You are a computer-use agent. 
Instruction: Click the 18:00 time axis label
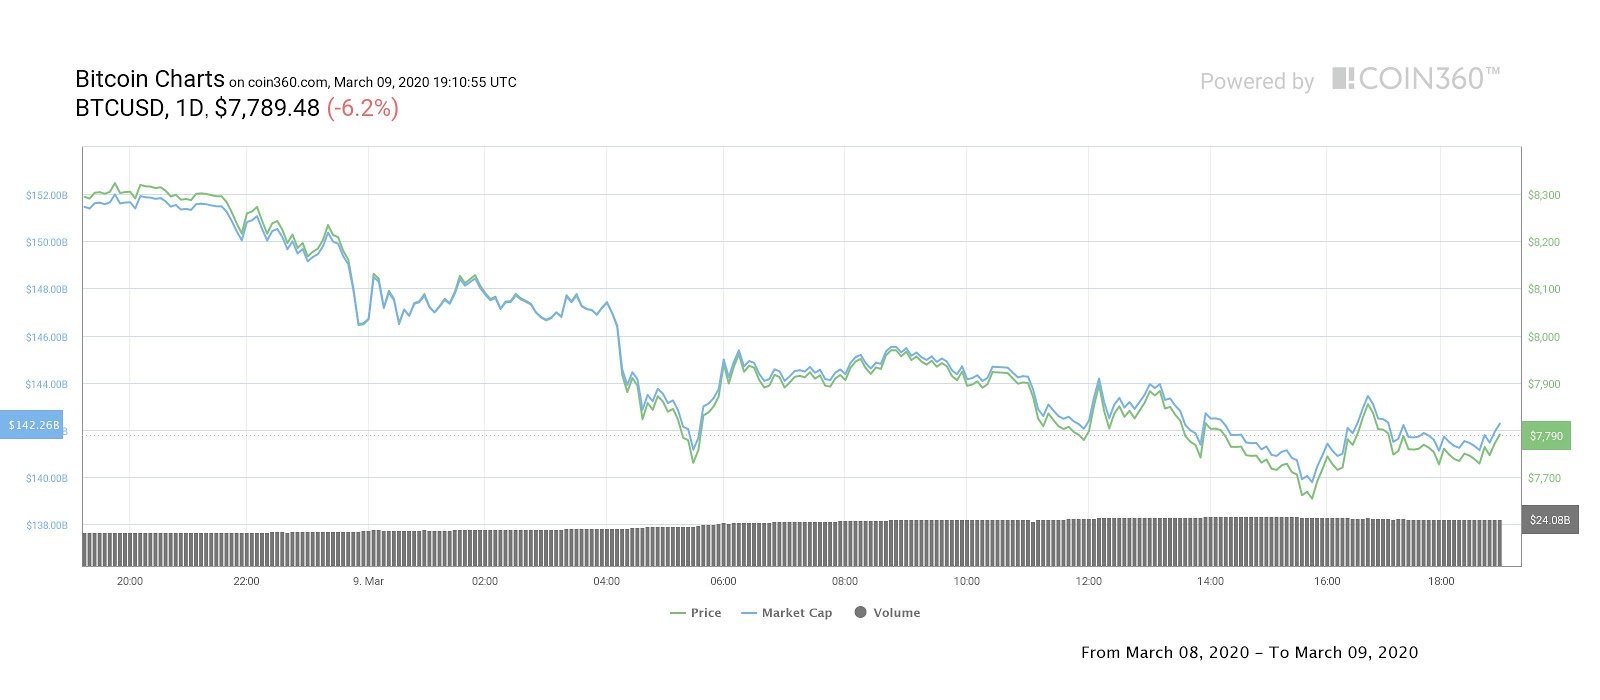1441,581
